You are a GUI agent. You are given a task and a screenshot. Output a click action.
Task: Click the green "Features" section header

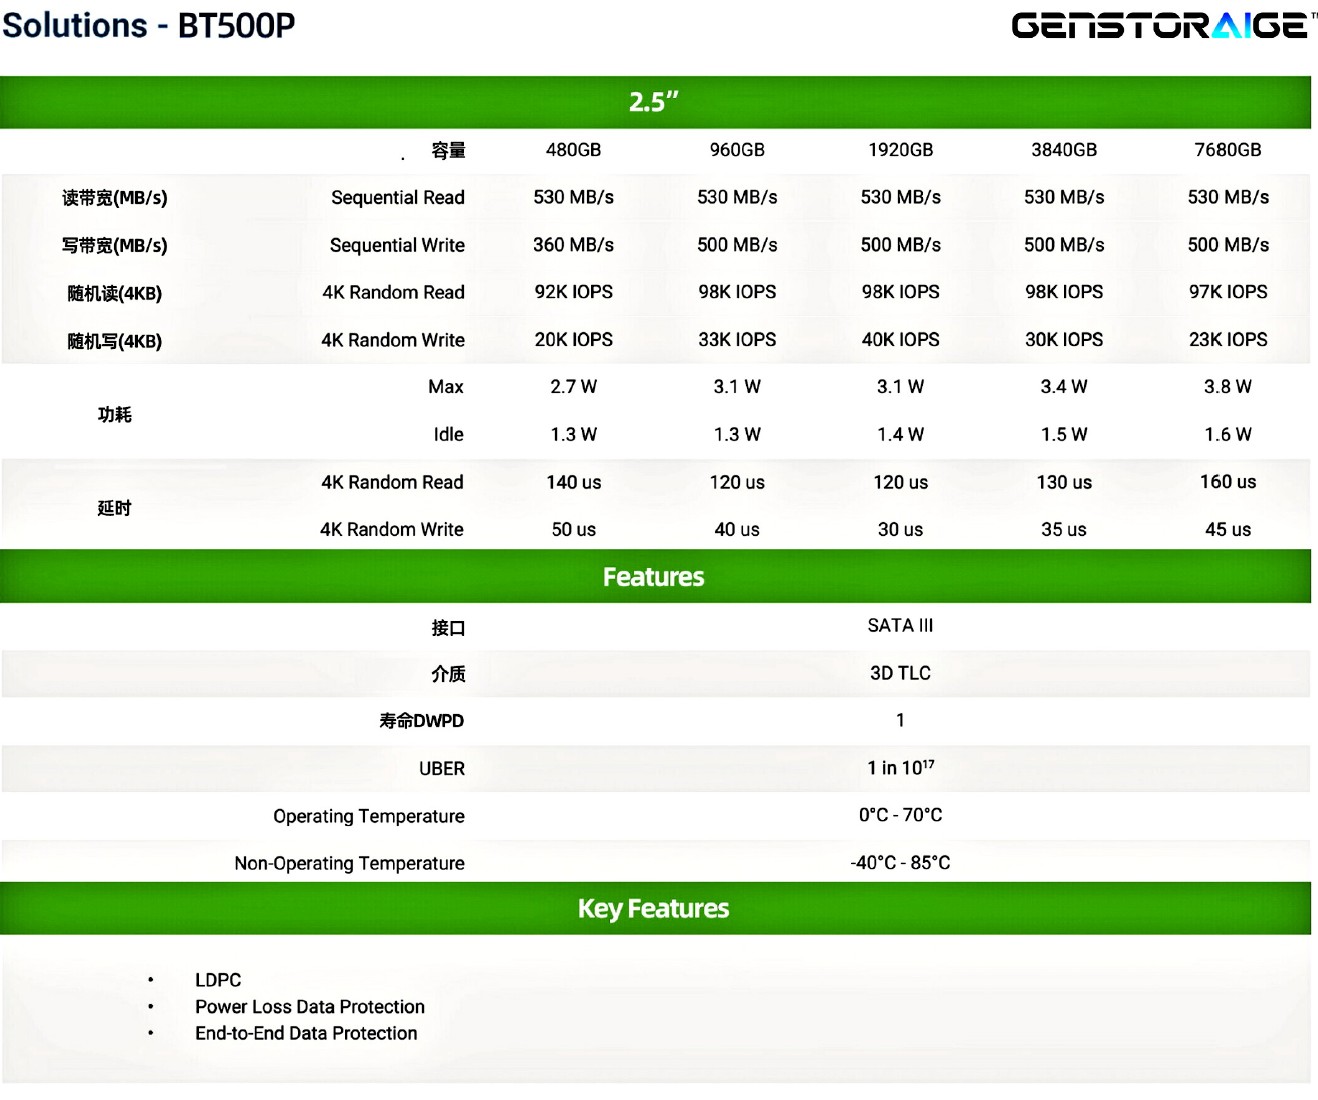point(655,577)
